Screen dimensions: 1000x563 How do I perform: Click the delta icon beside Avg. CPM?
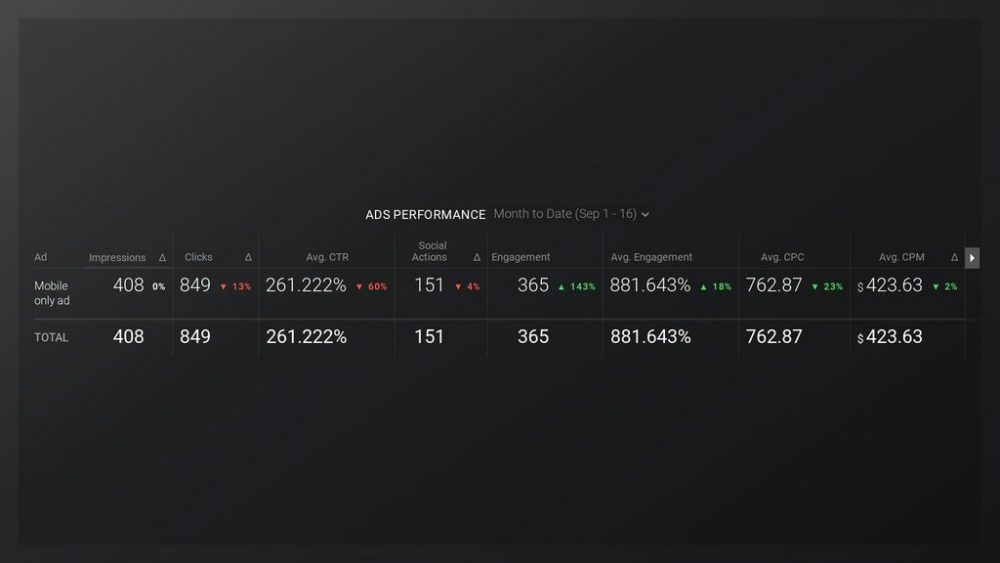coord(954,258)
